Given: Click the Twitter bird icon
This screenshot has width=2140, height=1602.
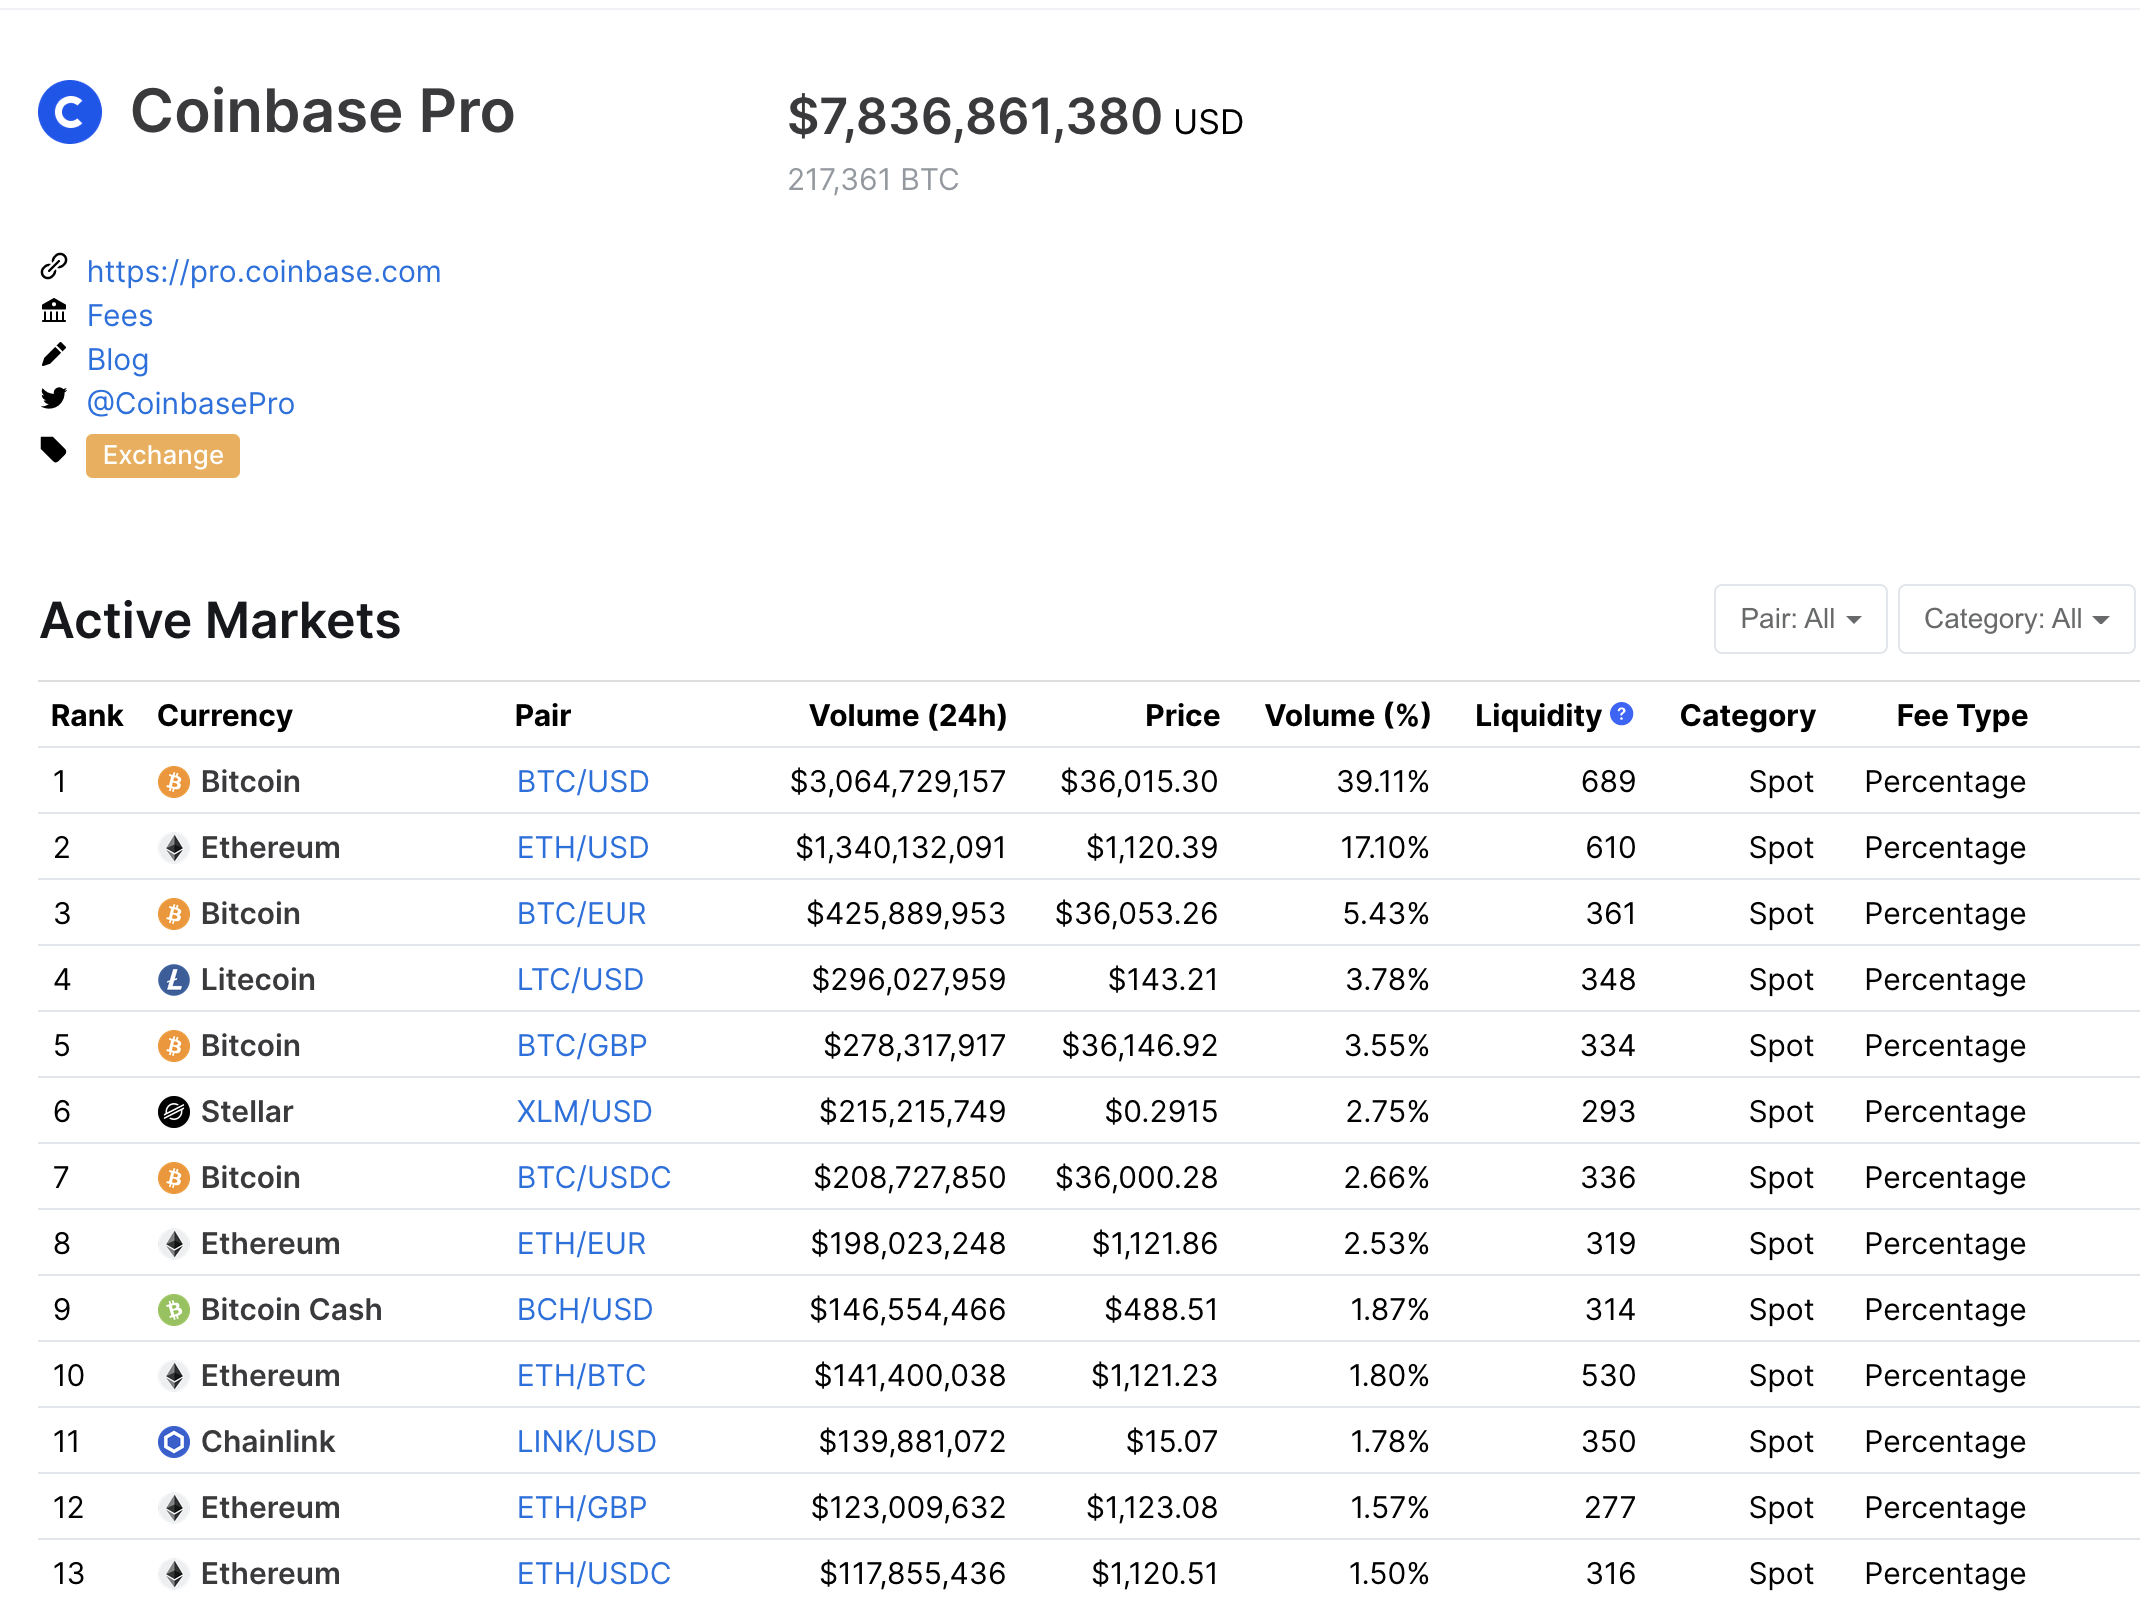Looking at the screenshot, I should 54,399.
